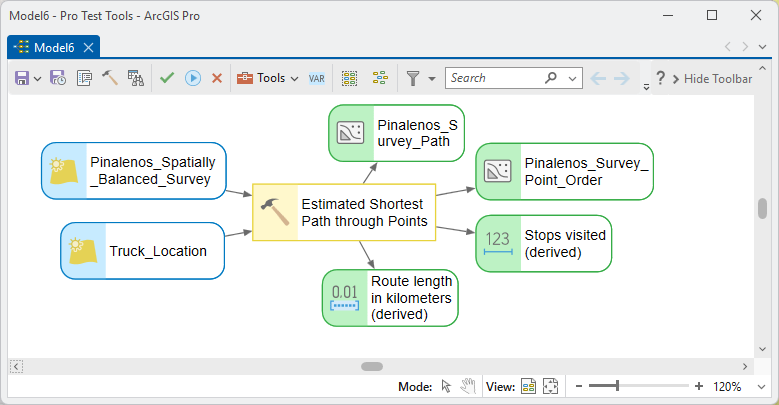Select the Pinalenos_Survey_Path output node

[x=396, y=133]
